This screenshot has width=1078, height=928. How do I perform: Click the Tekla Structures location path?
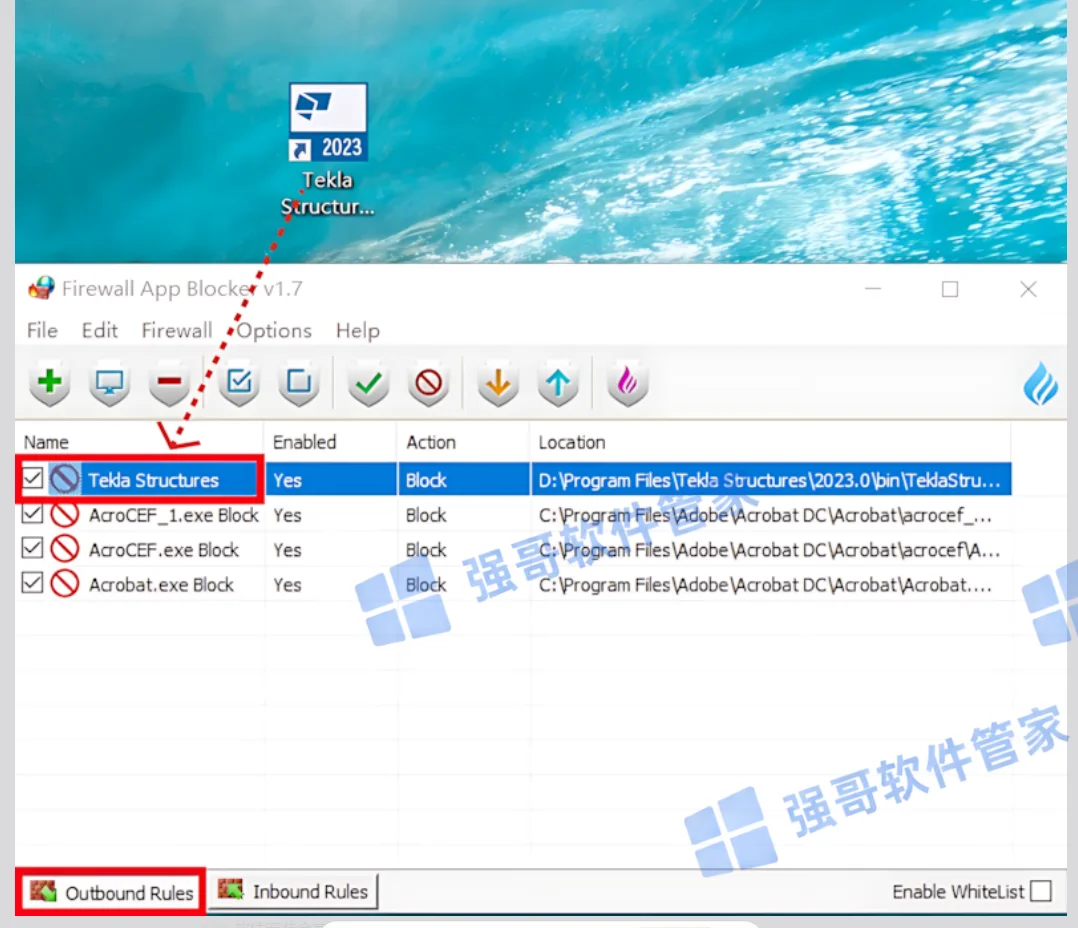769,480
